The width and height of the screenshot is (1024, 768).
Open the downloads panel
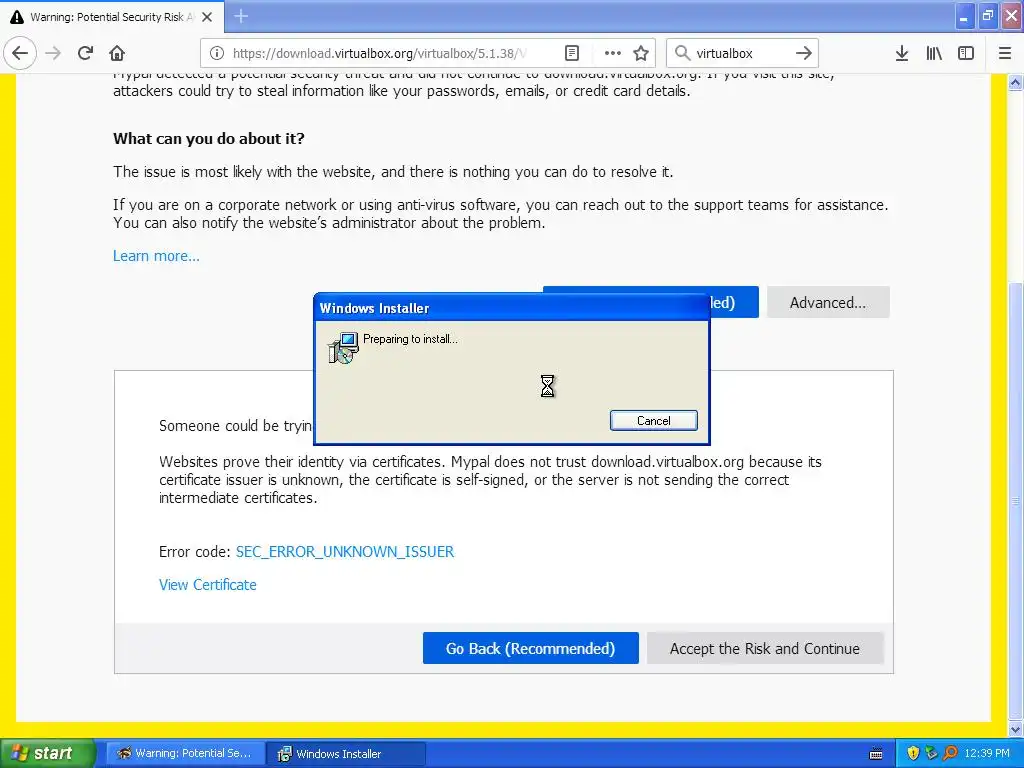[x=902, y=53]
